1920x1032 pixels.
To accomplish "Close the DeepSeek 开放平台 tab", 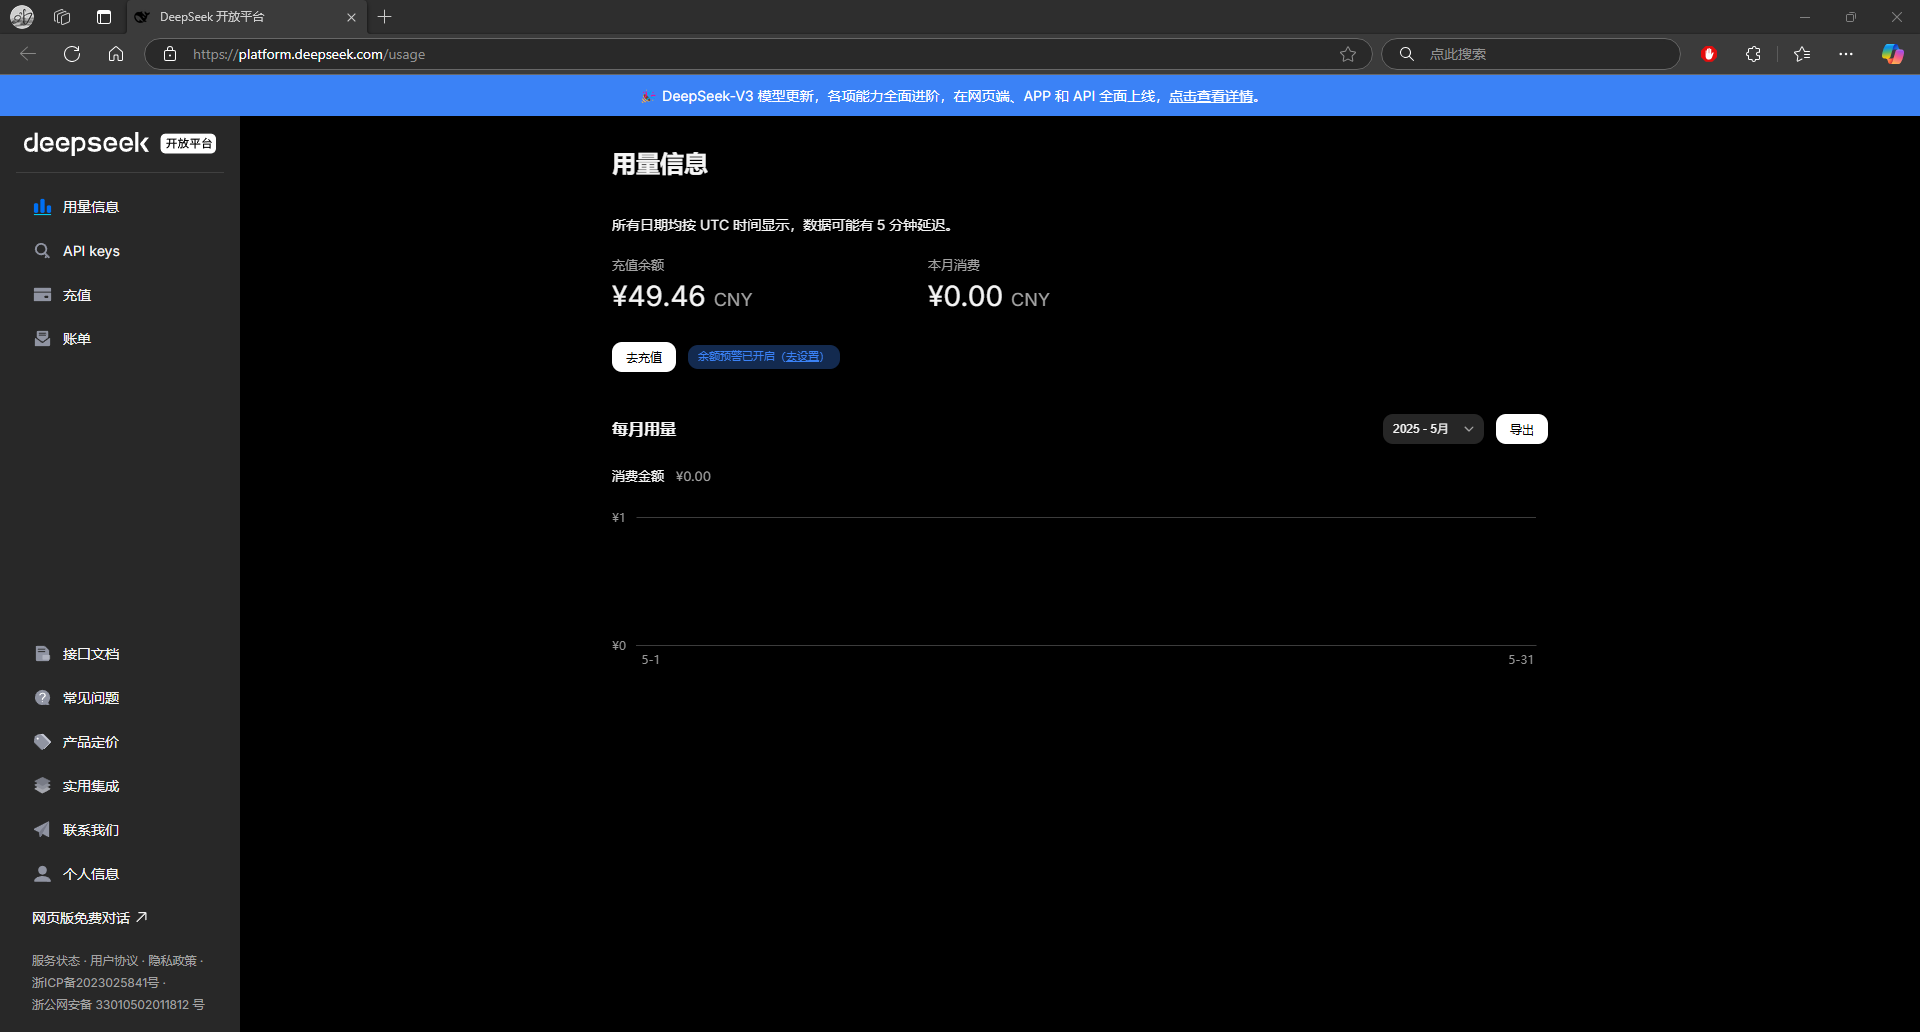I will coord(351,17).
